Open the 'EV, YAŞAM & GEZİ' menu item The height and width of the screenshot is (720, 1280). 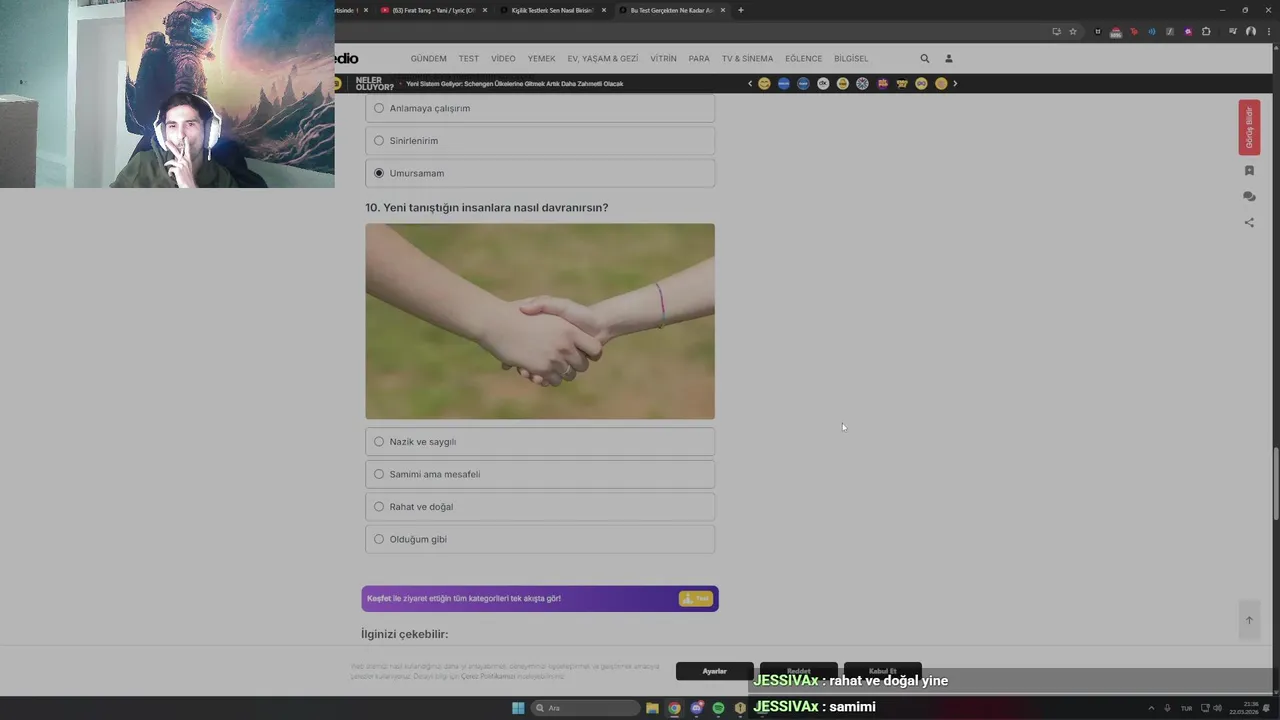602,59
